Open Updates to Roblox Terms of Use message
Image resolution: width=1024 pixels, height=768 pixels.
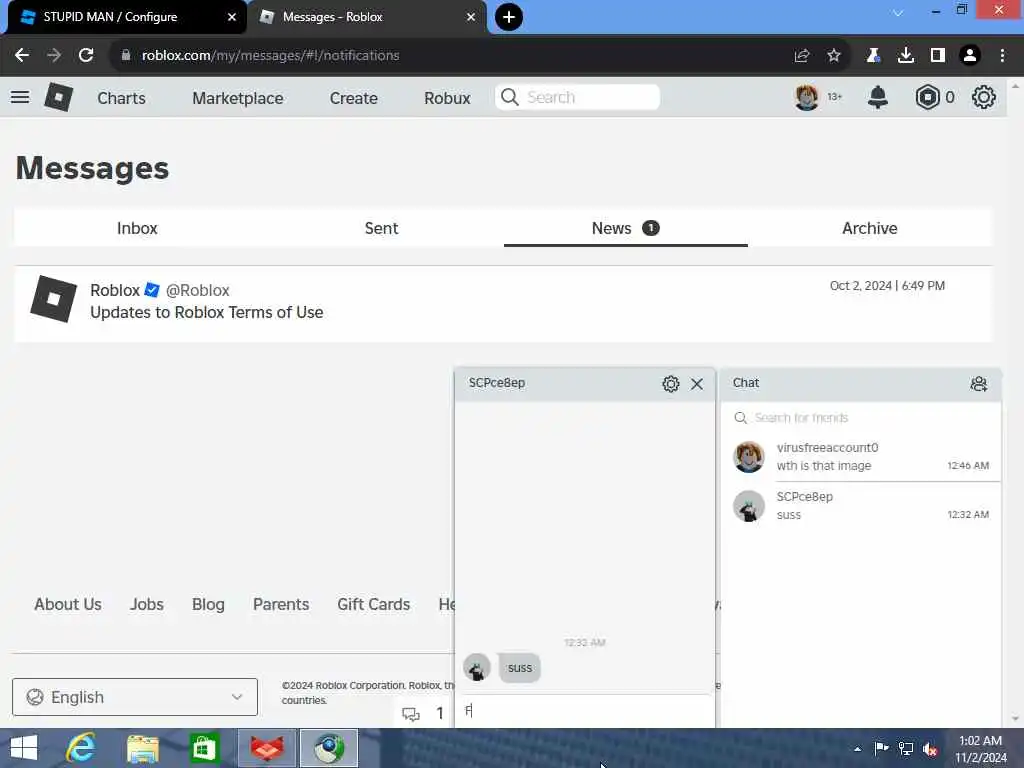503,303
